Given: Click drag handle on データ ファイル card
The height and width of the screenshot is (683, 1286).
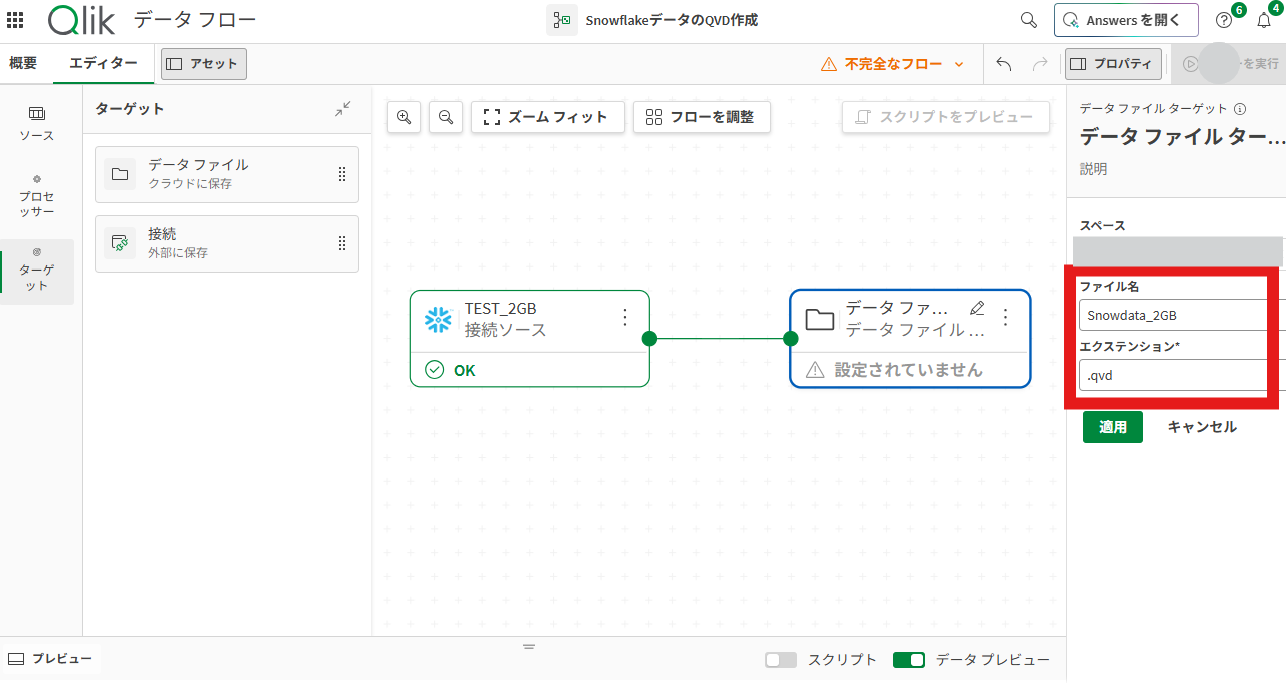Looking at the screenshot, I should point(342,174).
